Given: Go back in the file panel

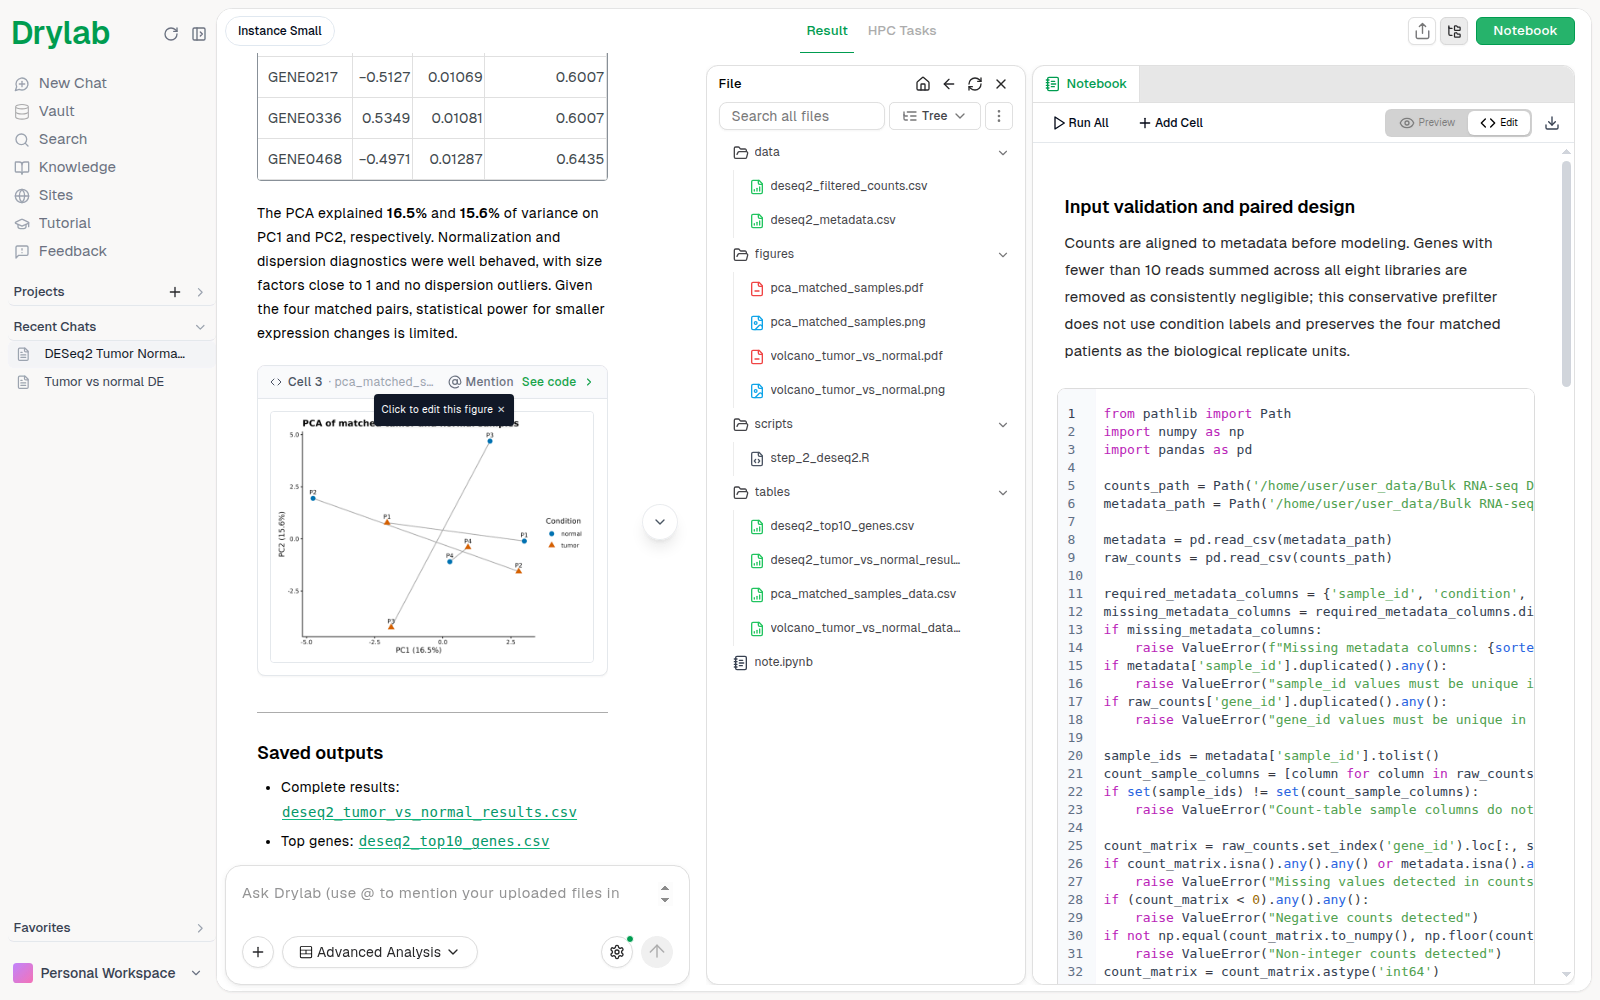Looking at the screenshot, I should [x=949, y=84].
